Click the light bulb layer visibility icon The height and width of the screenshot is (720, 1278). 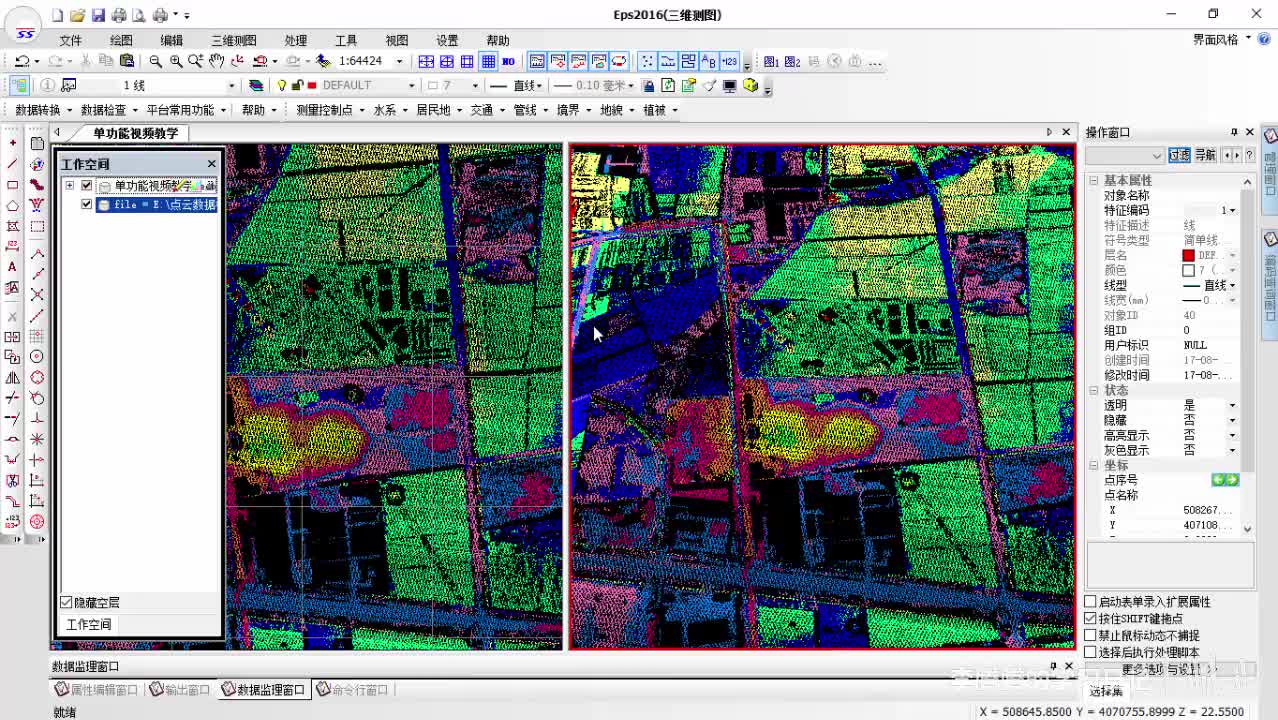click(282, 86)
